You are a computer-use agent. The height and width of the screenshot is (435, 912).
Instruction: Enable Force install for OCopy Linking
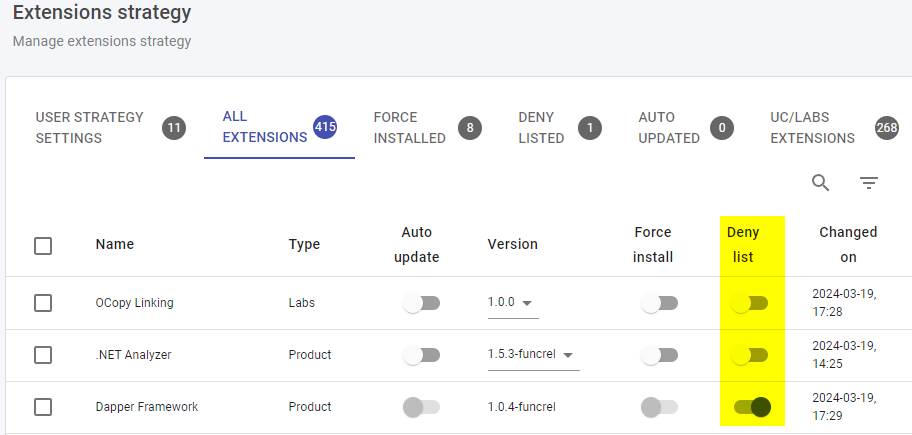coord(659,303)
